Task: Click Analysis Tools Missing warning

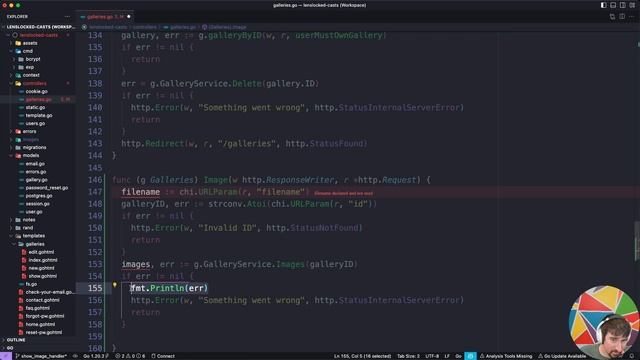Action: [x=506, y=356]
